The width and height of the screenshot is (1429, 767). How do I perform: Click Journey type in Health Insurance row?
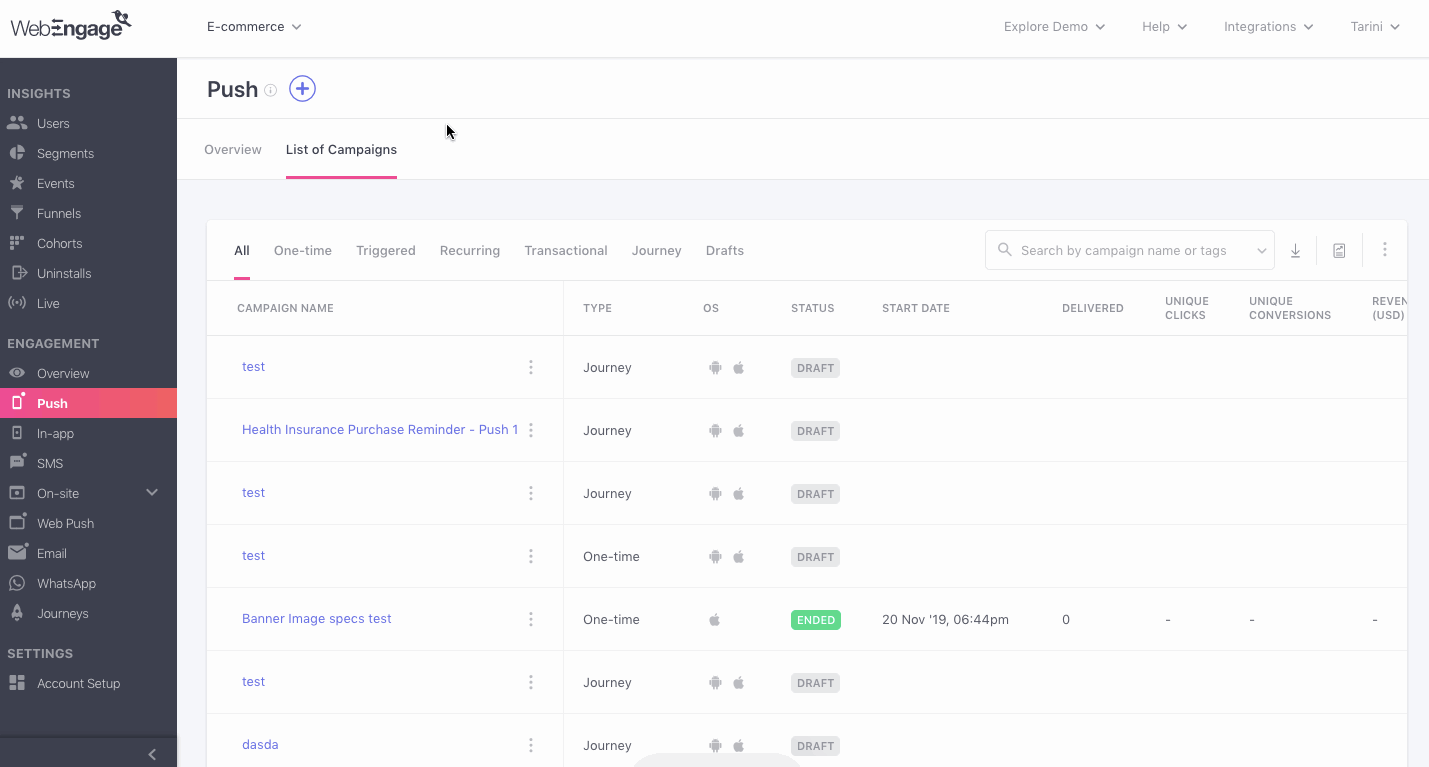[607, 431]
